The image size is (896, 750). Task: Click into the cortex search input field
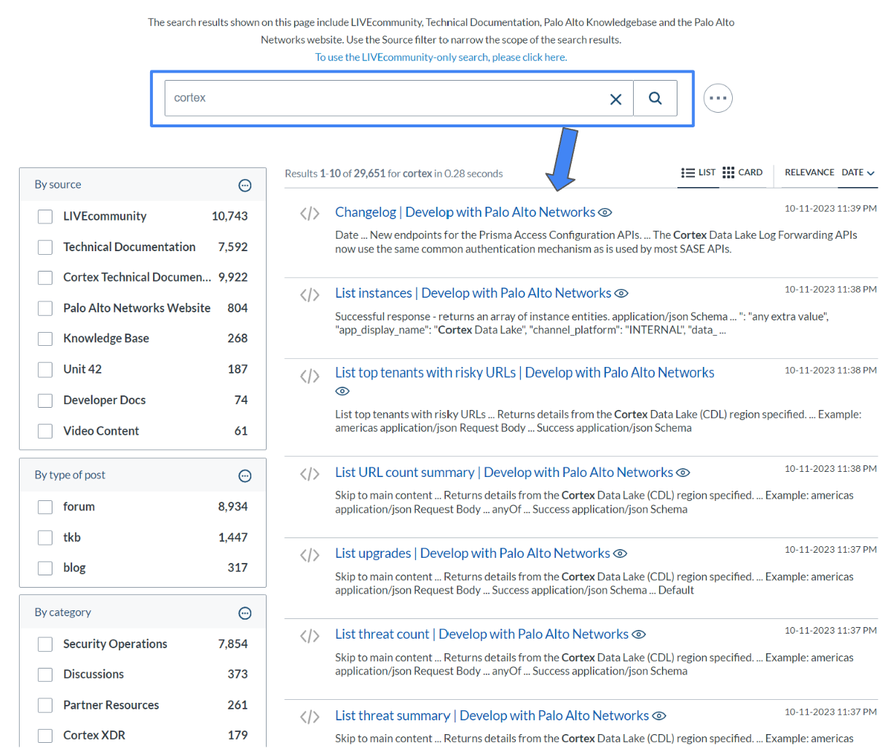pyautogui.click(x=385, y=98)
